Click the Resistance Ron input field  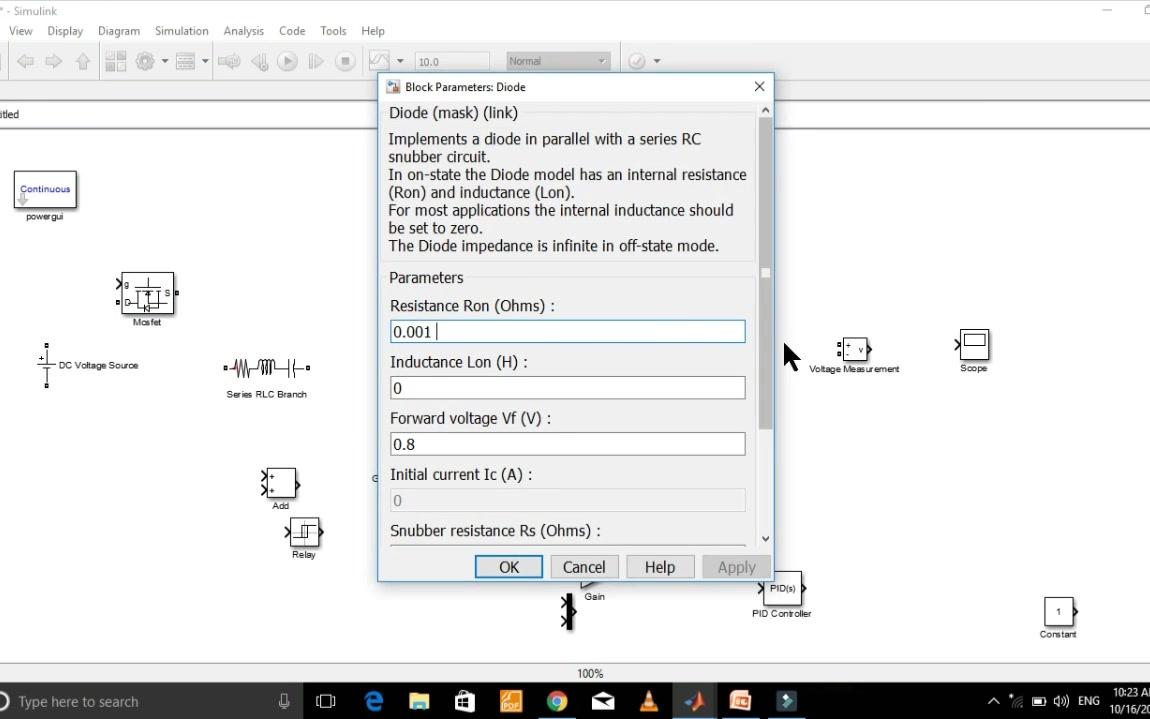pos(567,332)
